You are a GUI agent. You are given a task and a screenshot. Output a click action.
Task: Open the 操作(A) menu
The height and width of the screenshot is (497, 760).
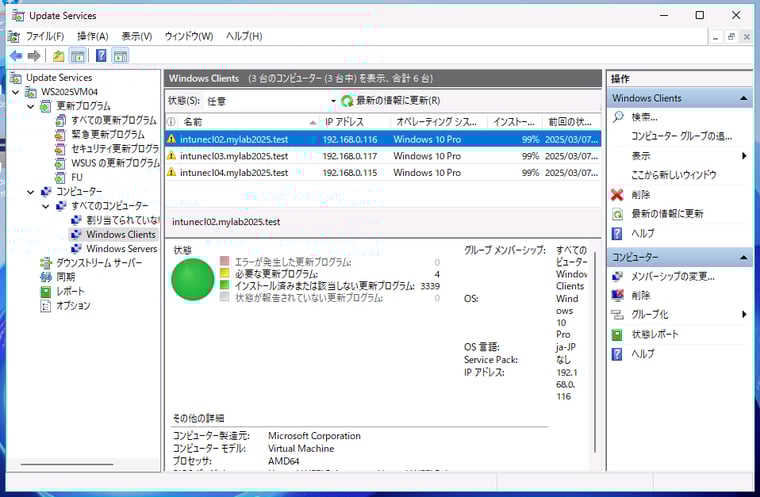pyautogui.click(x=93, y=36)
